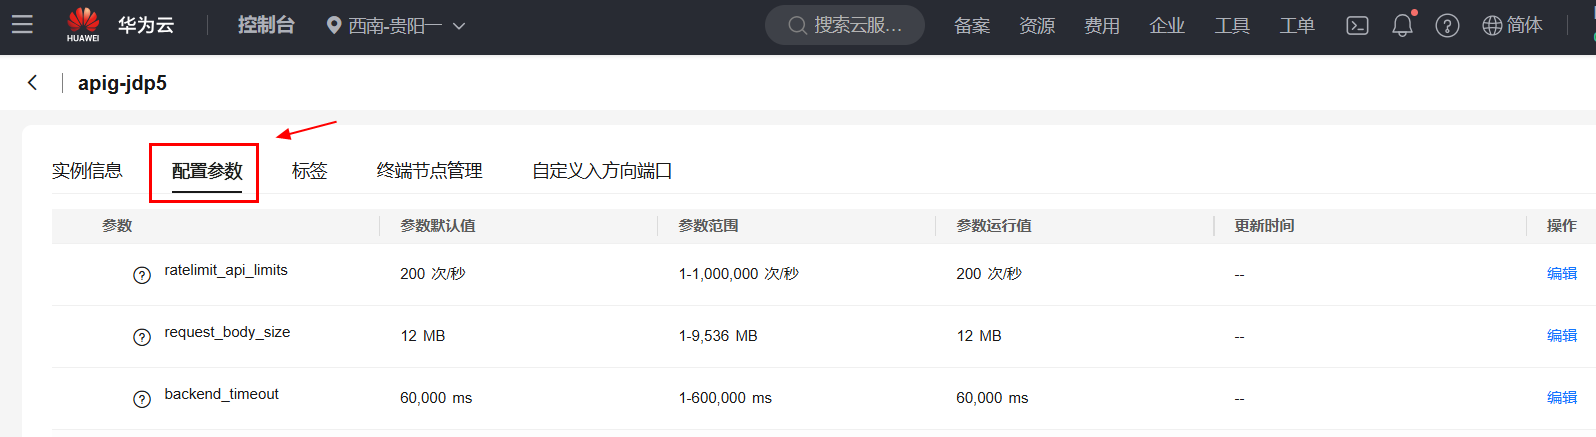Open the 控制台 console link

[266, 25]
